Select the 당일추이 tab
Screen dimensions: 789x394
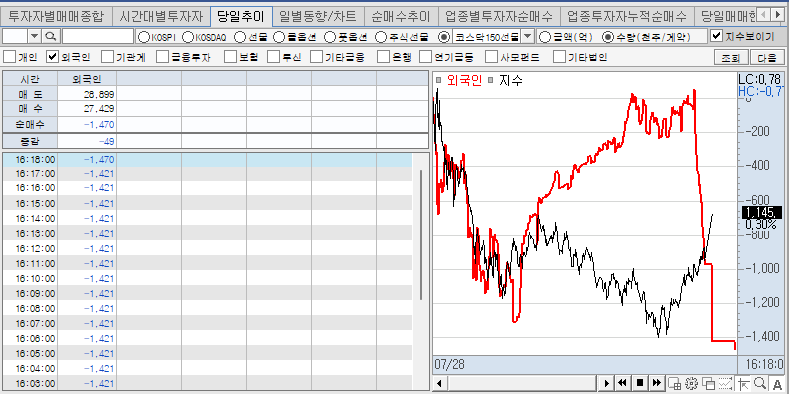click(x=241, y=17)
